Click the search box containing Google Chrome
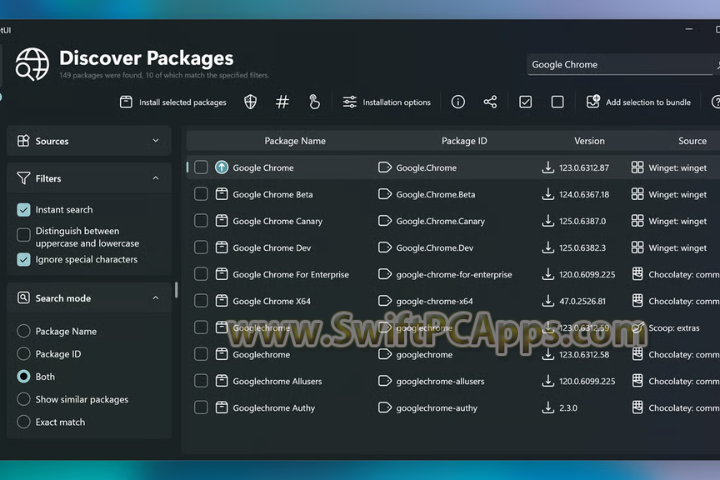The height and width of the screenshot is (480, 720). coord(620,65)
